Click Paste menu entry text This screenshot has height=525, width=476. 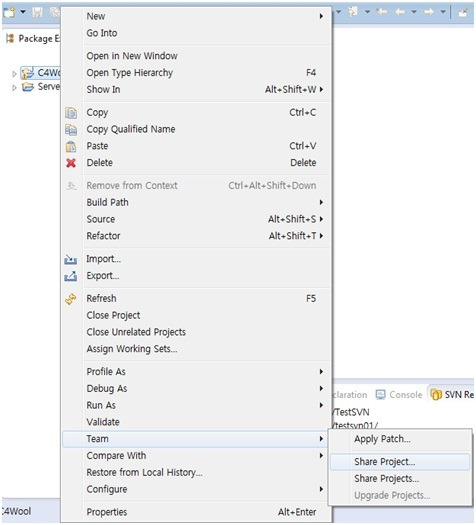click(97, 146)
